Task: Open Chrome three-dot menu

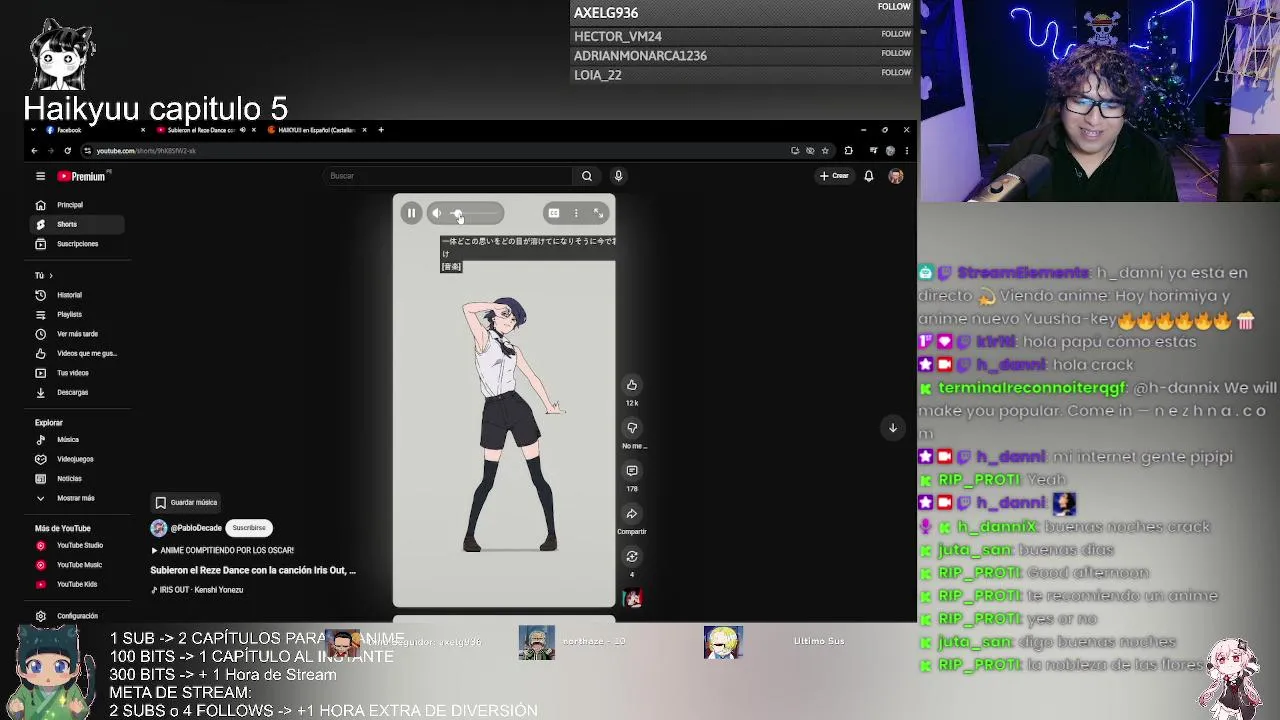Action: pos(906,151)
